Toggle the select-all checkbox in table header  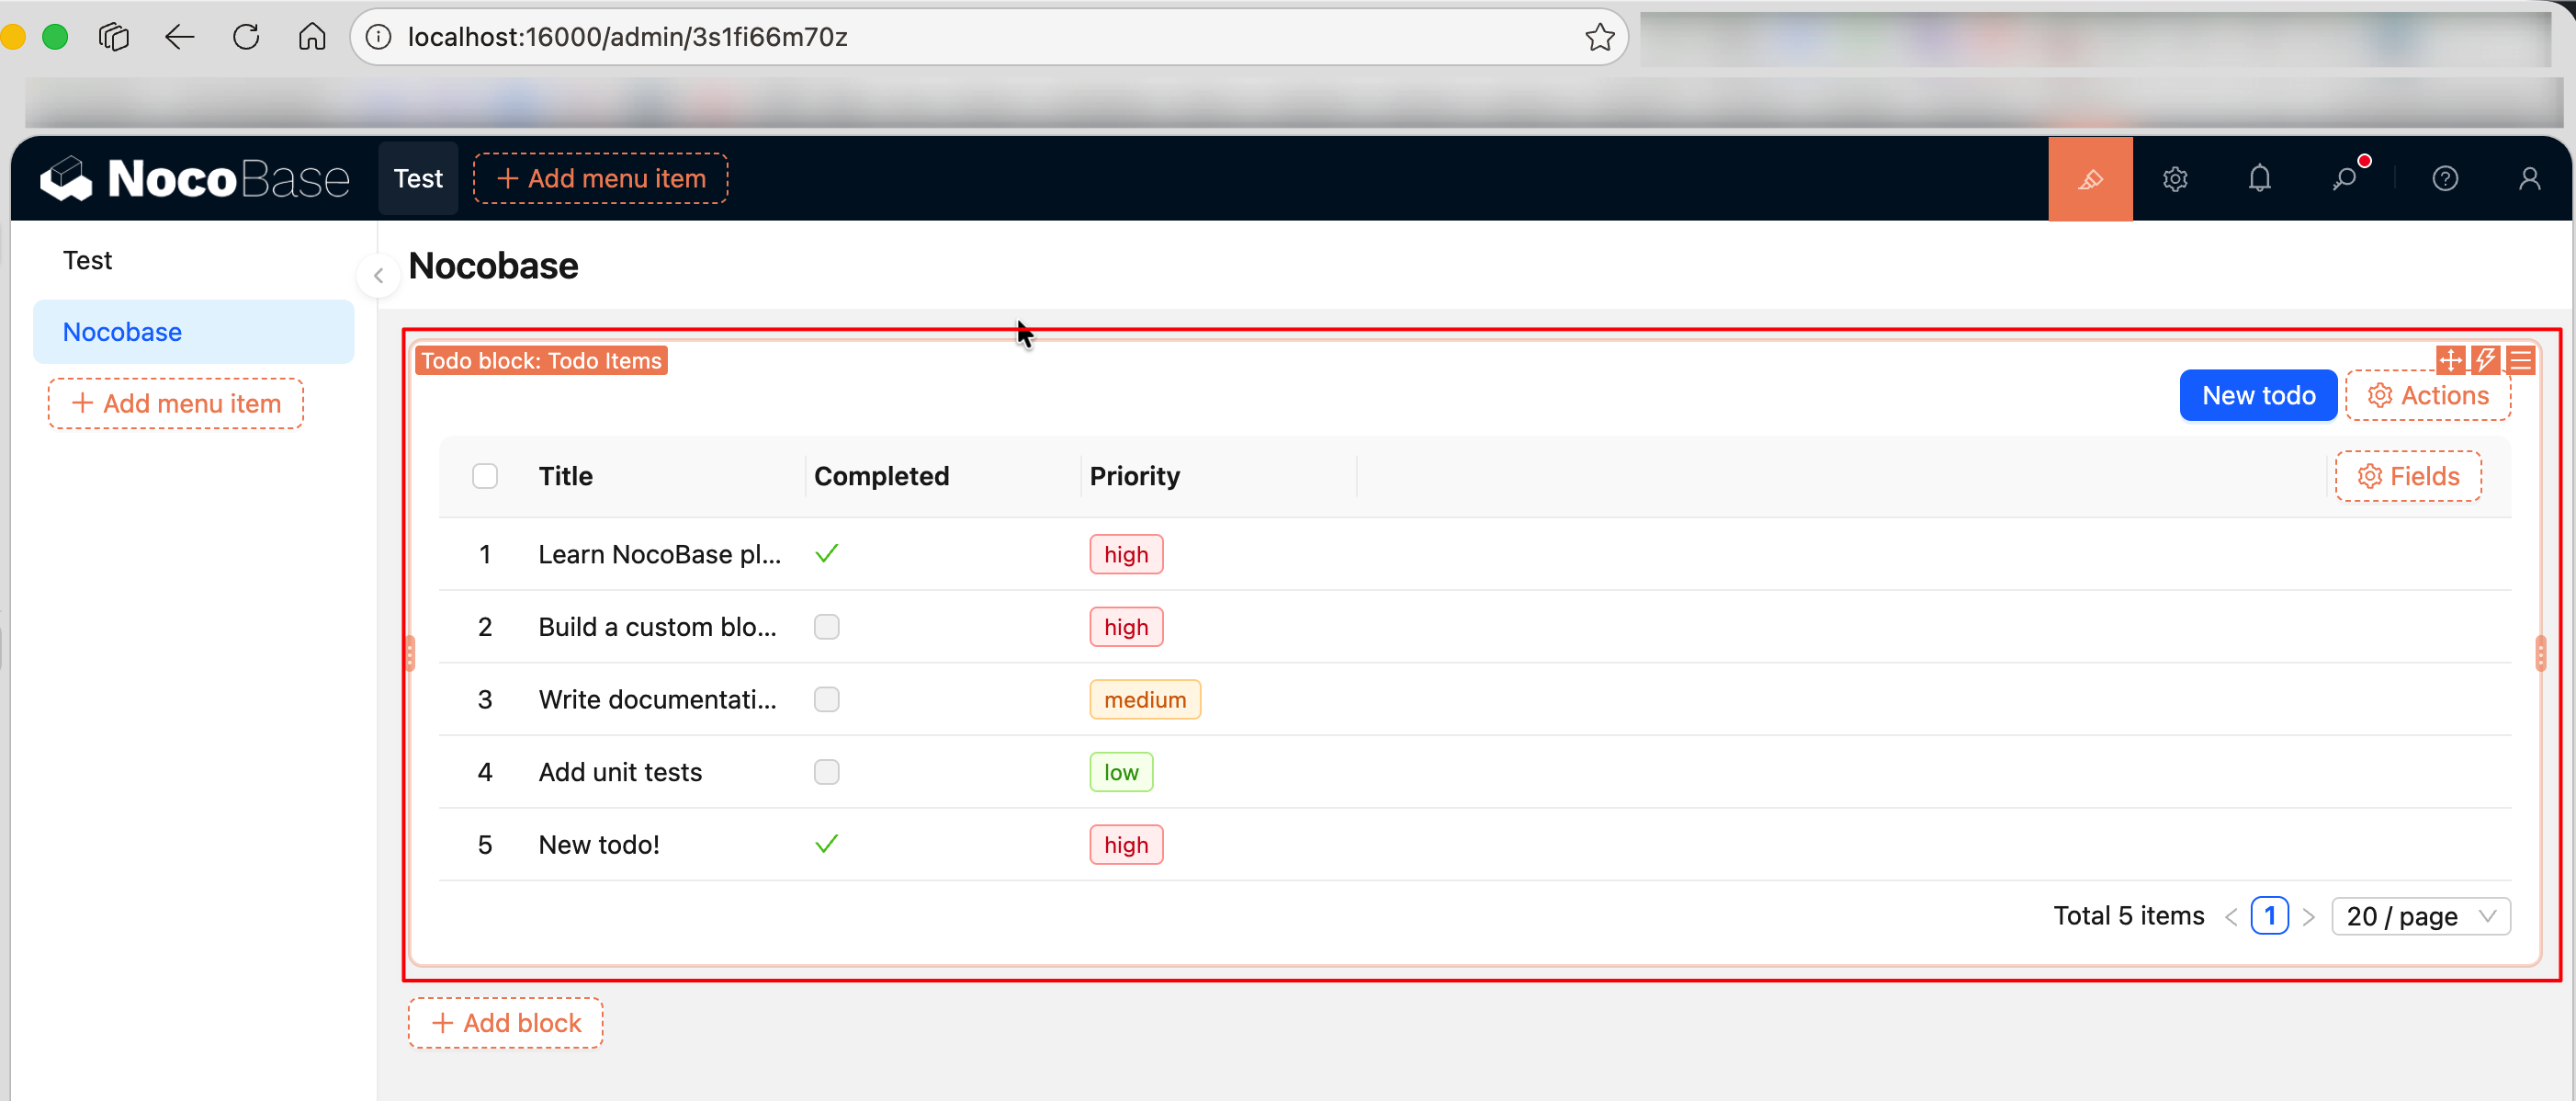(485, 476)
